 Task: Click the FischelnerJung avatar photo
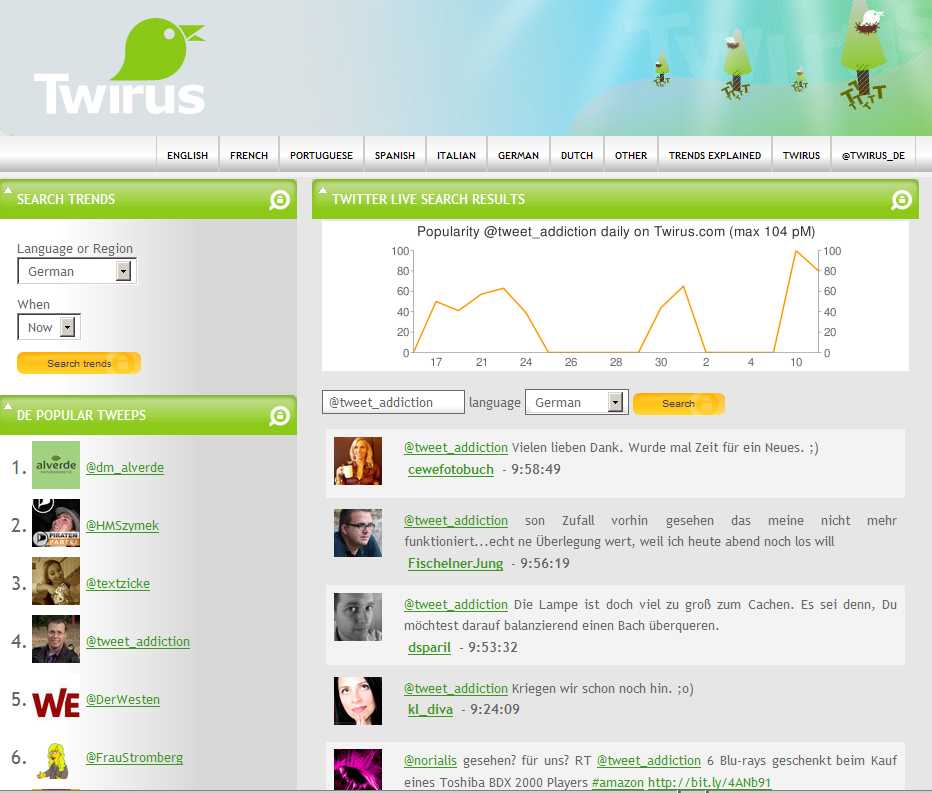click(x=358, y=533)
